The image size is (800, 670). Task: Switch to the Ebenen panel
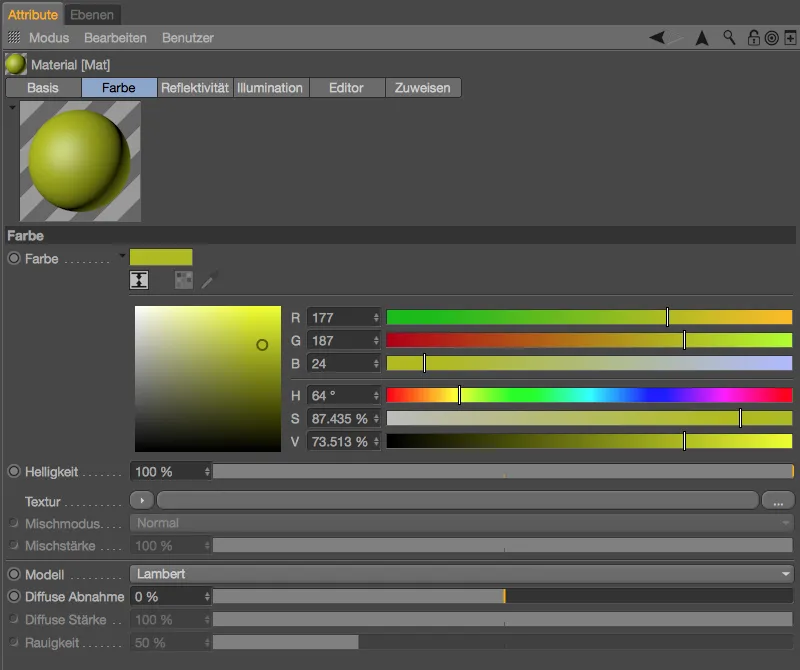click(x=91, y=15)
